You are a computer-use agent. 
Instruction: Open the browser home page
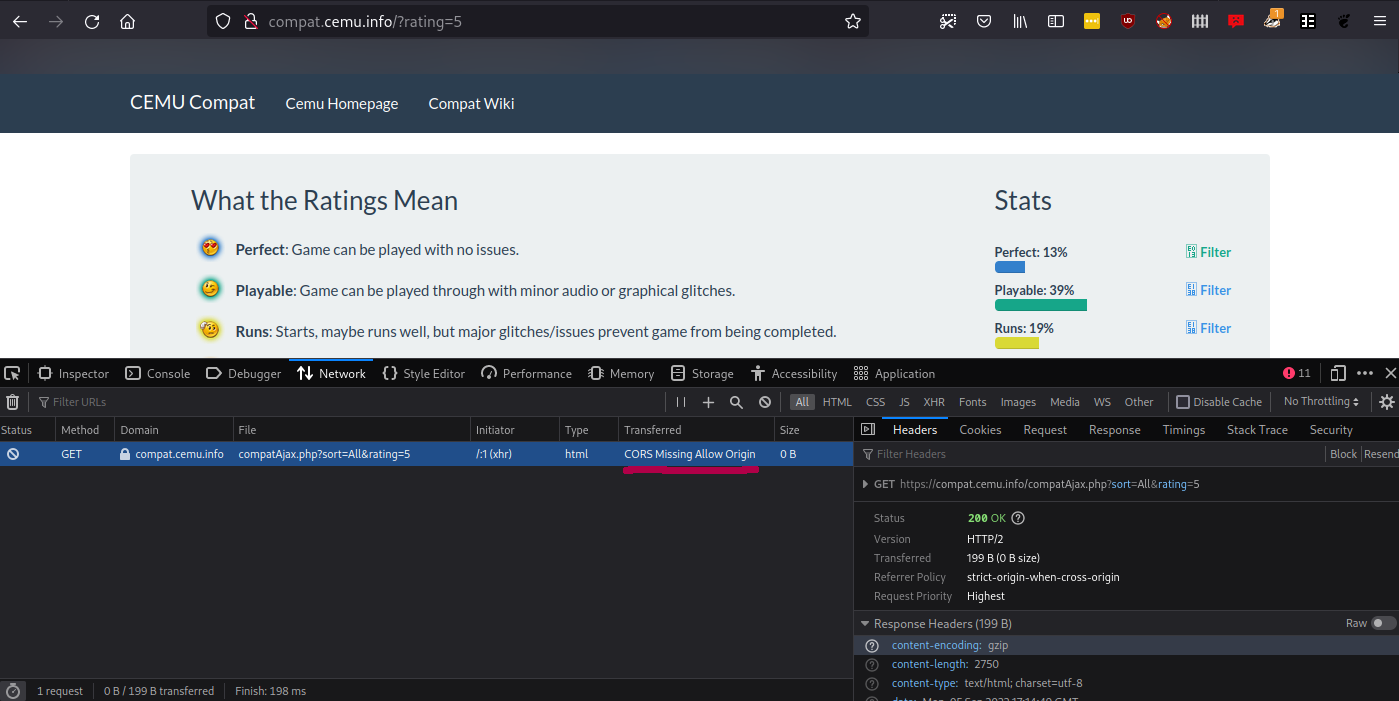127,21
